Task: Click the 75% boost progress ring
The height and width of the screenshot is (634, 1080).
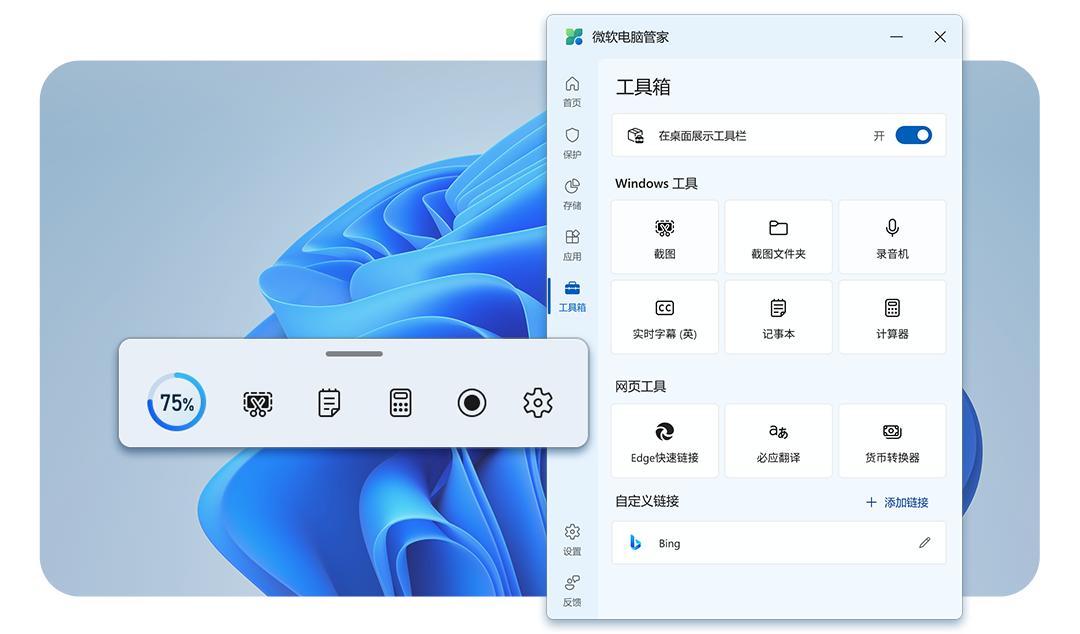Action: click(x=175, y=402)
